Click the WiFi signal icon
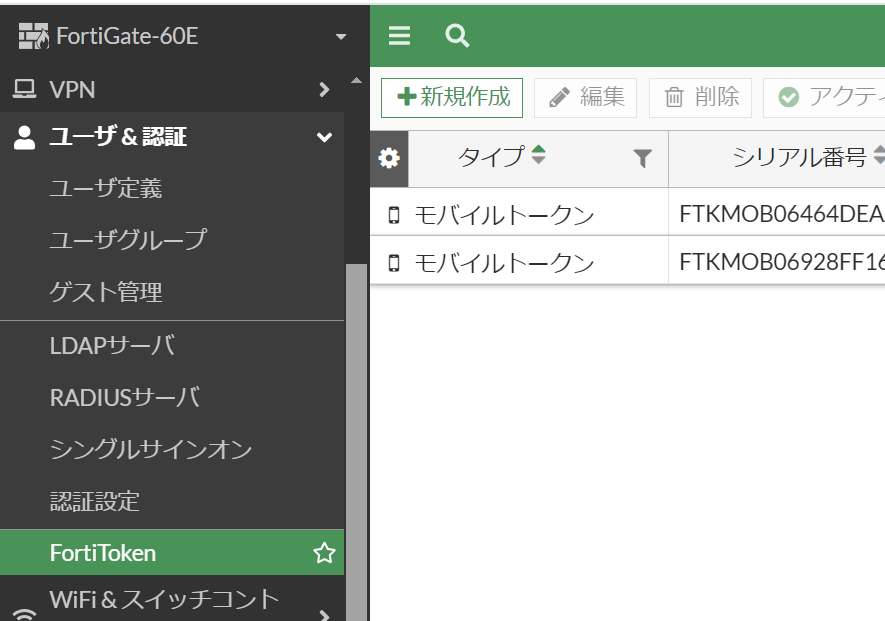 pos(24,615)
